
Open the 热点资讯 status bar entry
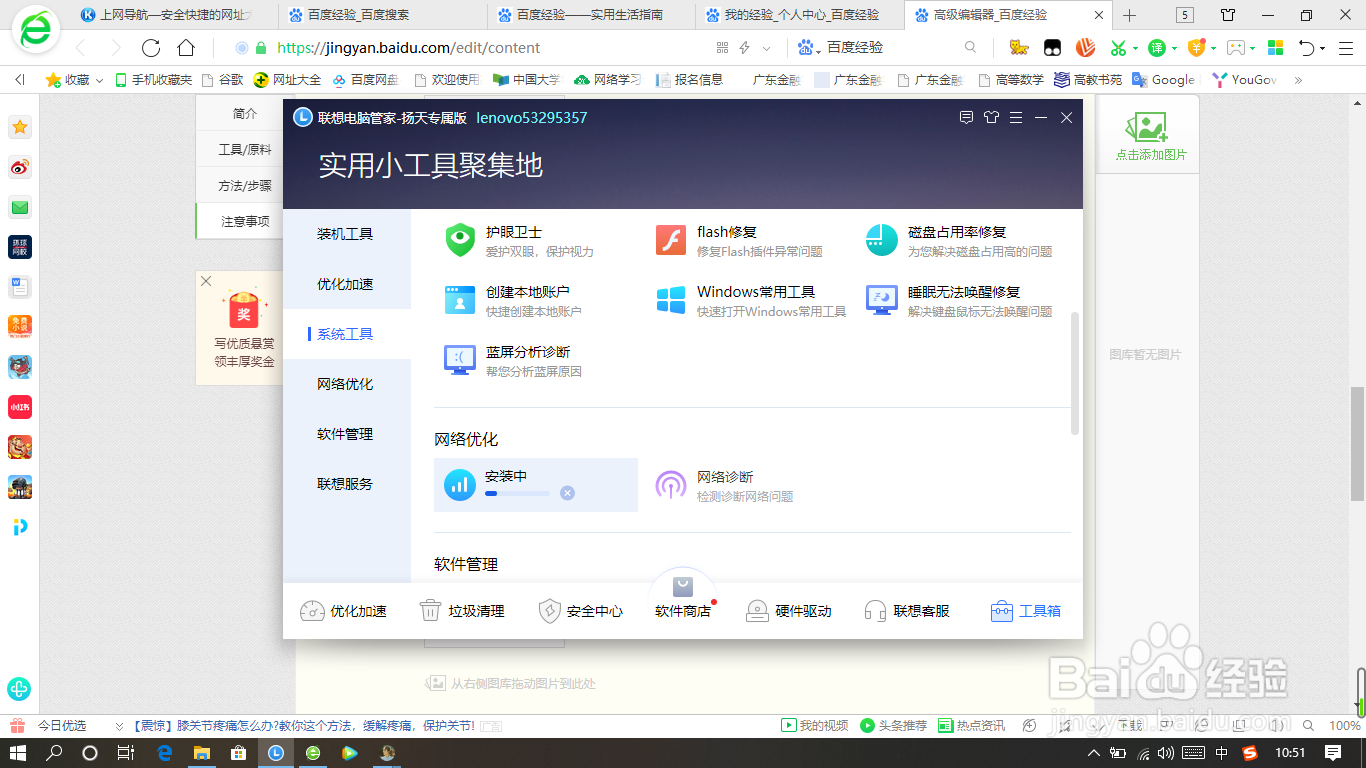971,726
